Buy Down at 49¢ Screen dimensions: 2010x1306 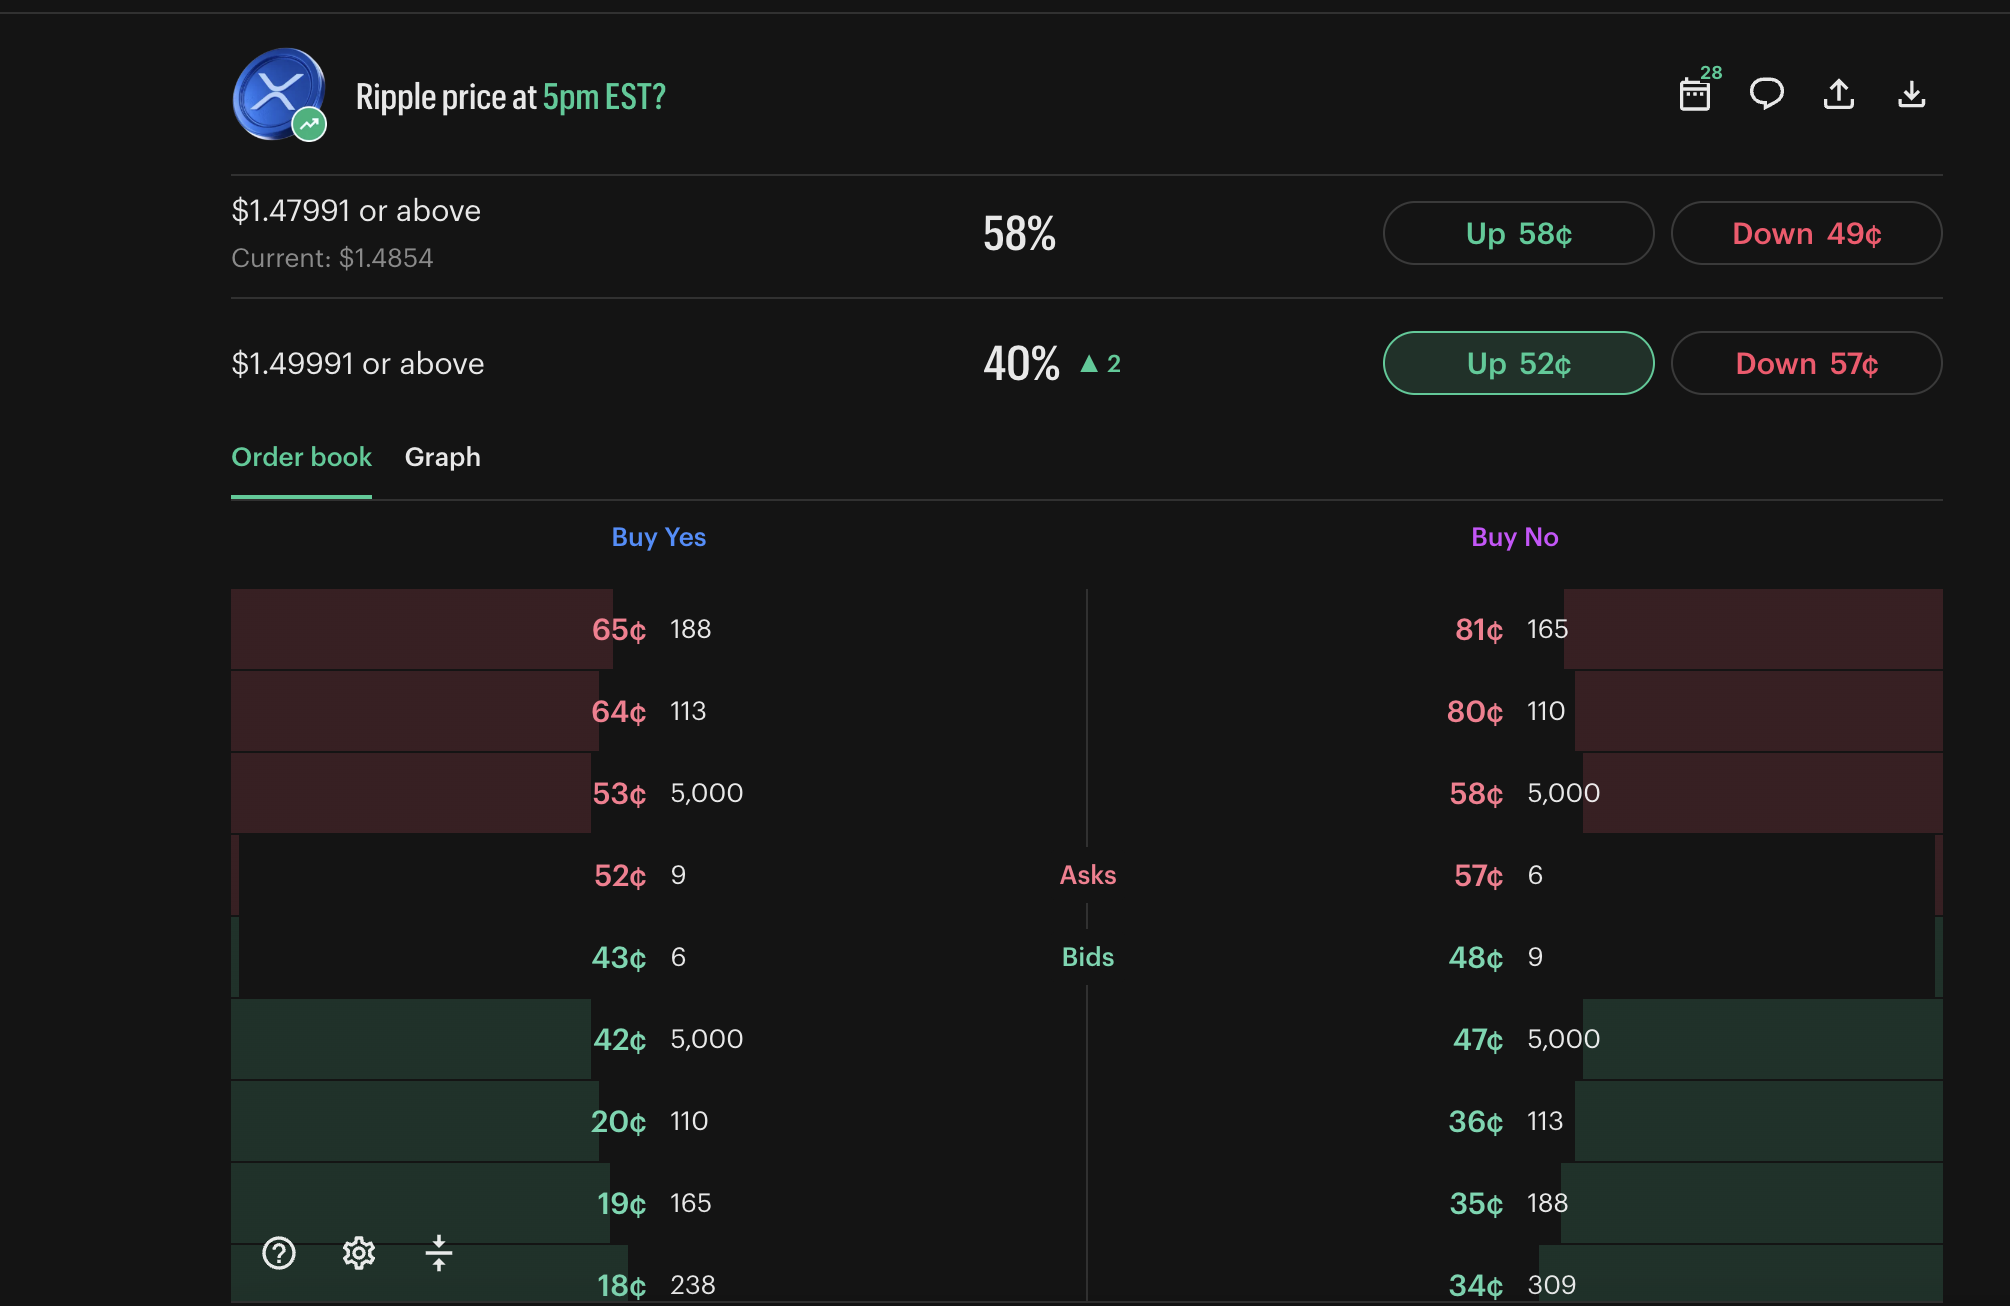pyautogui.click(x=1806, y=233)
